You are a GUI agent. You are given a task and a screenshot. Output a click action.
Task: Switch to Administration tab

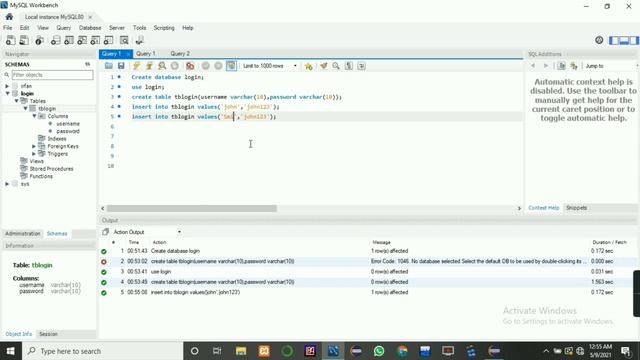click(x=22, y=234)
